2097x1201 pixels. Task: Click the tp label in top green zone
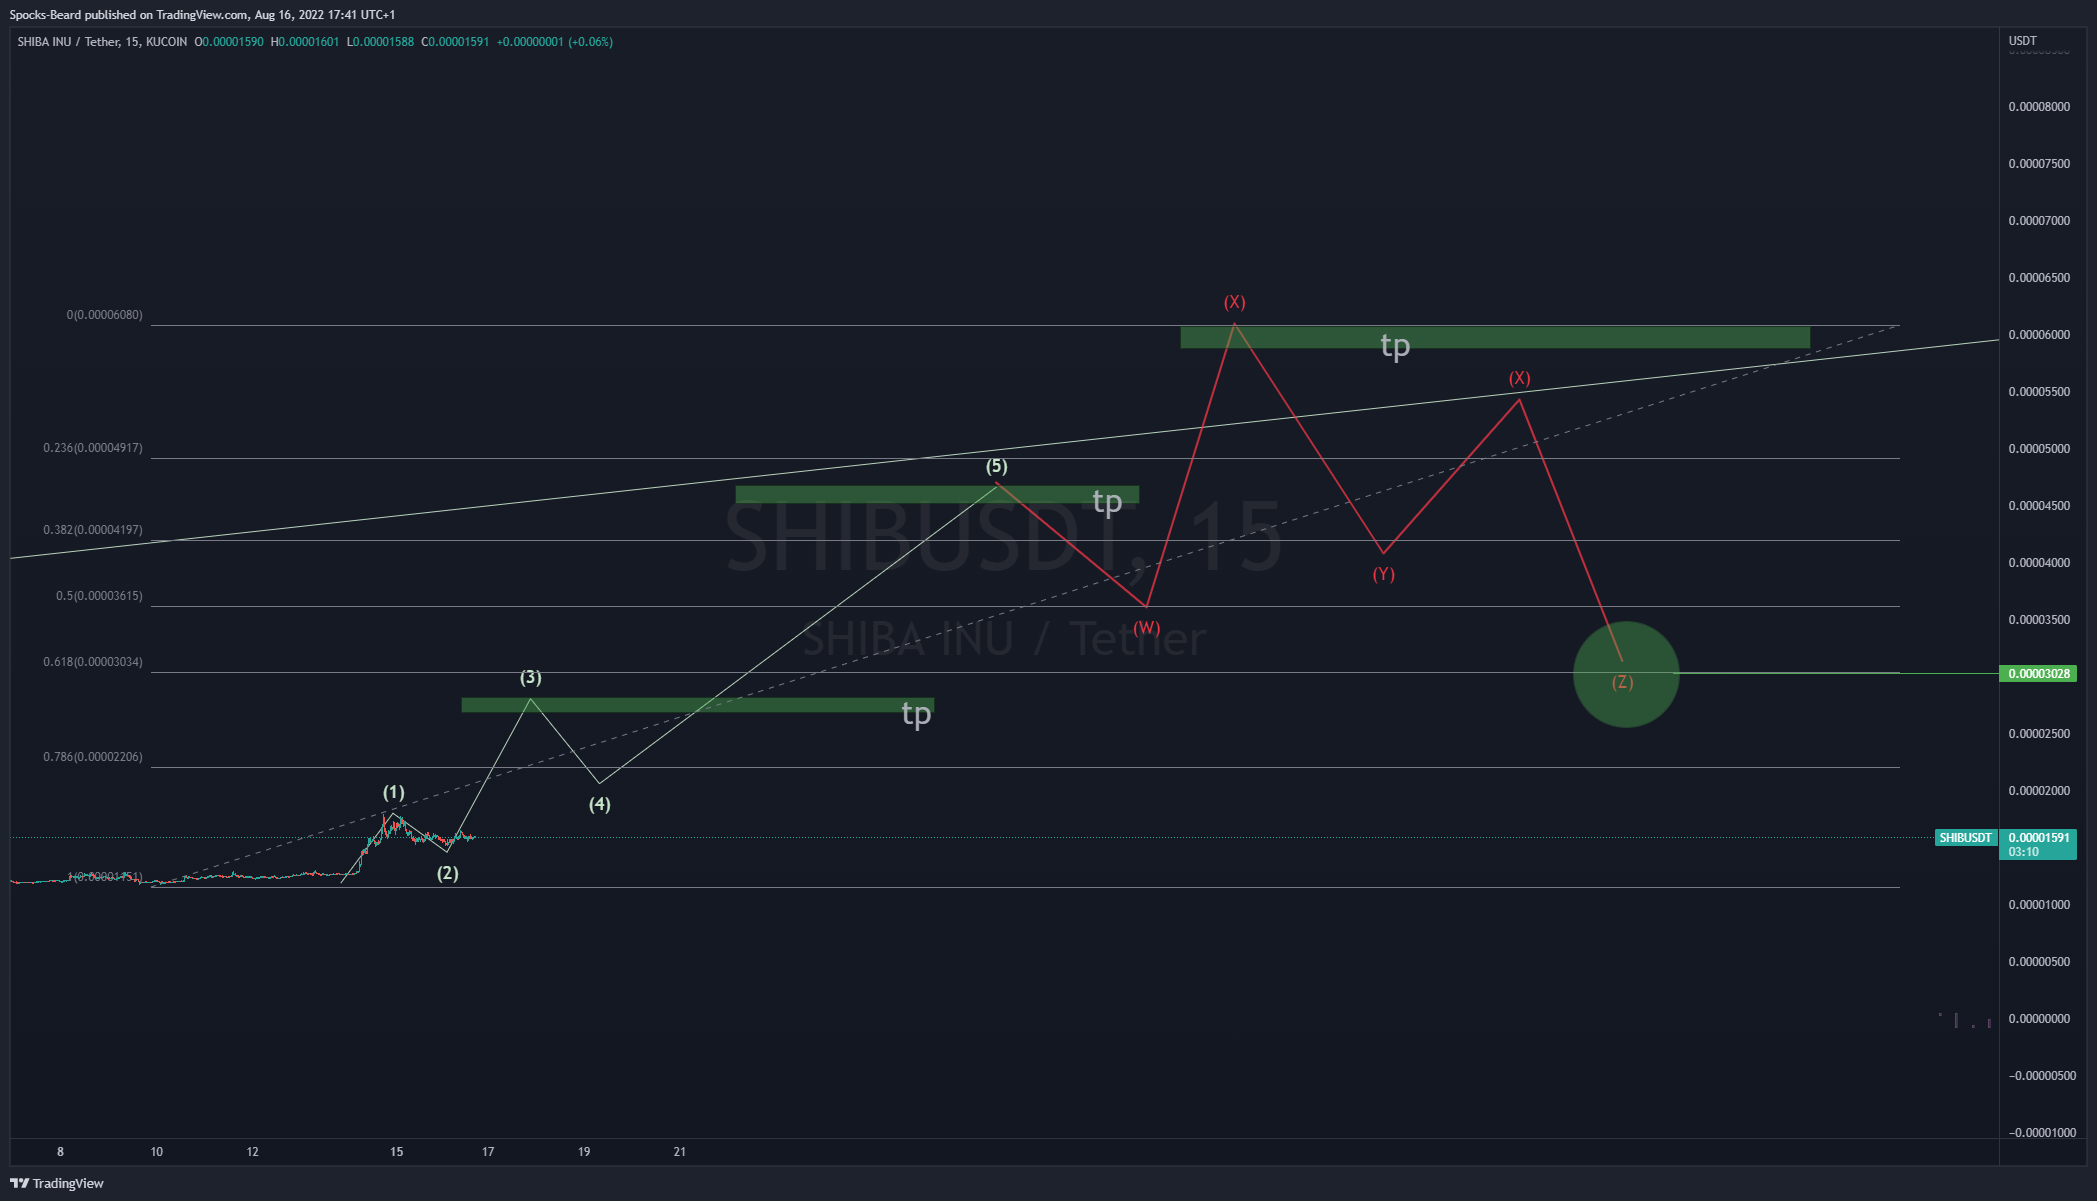pos(1395,346)
